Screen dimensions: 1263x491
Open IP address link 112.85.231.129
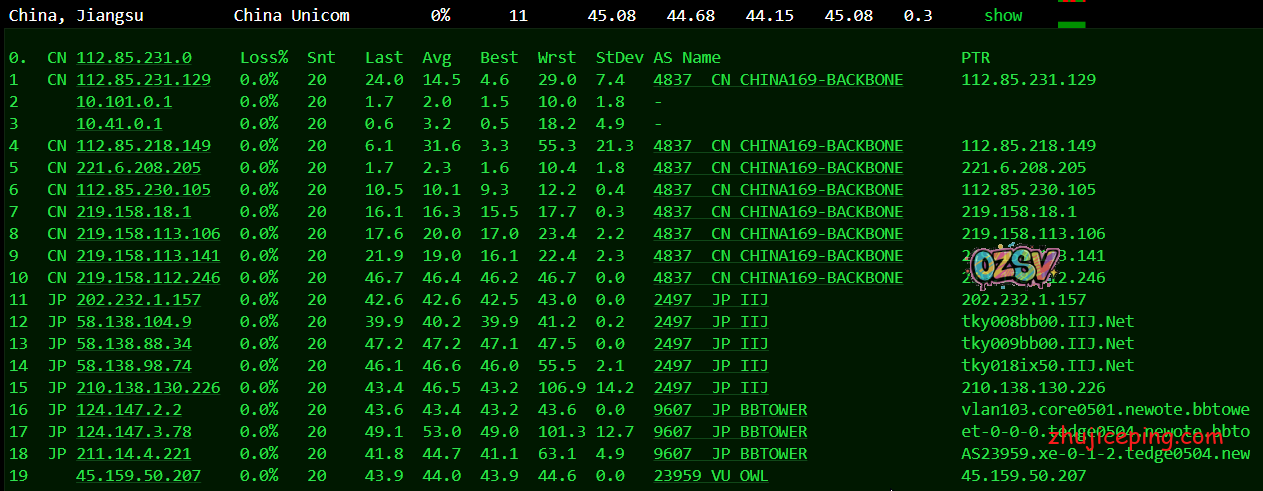(x=143, y=80)
